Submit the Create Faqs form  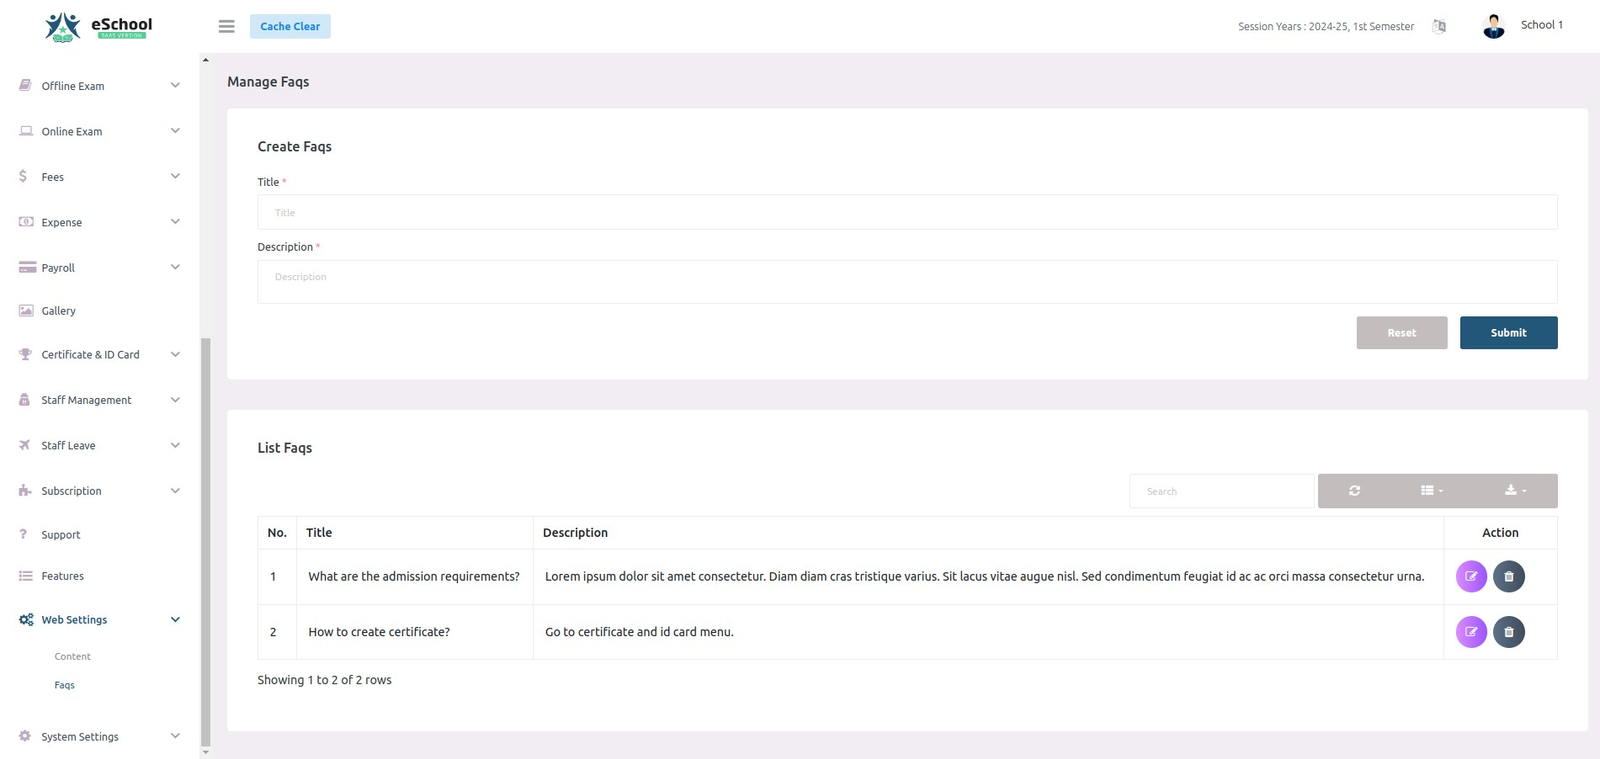[x=1507, y=333]
